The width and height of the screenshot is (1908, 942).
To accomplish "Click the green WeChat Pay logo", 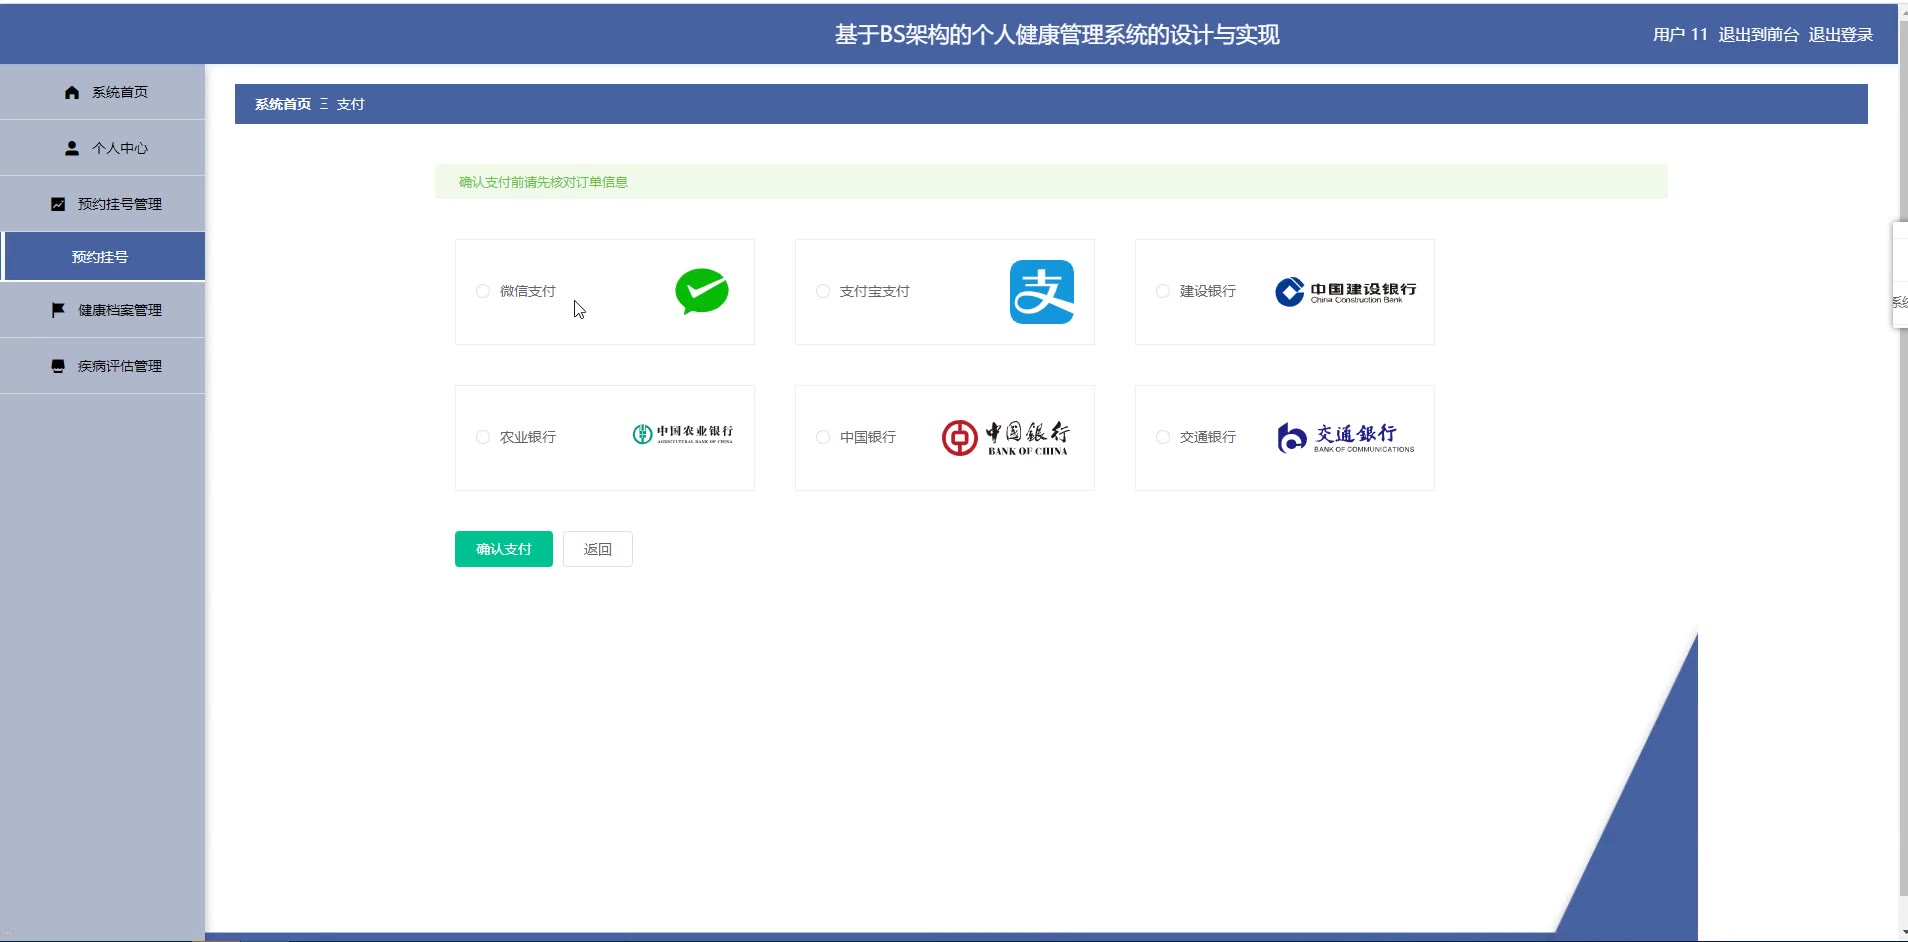I will (x=702, y=291).
